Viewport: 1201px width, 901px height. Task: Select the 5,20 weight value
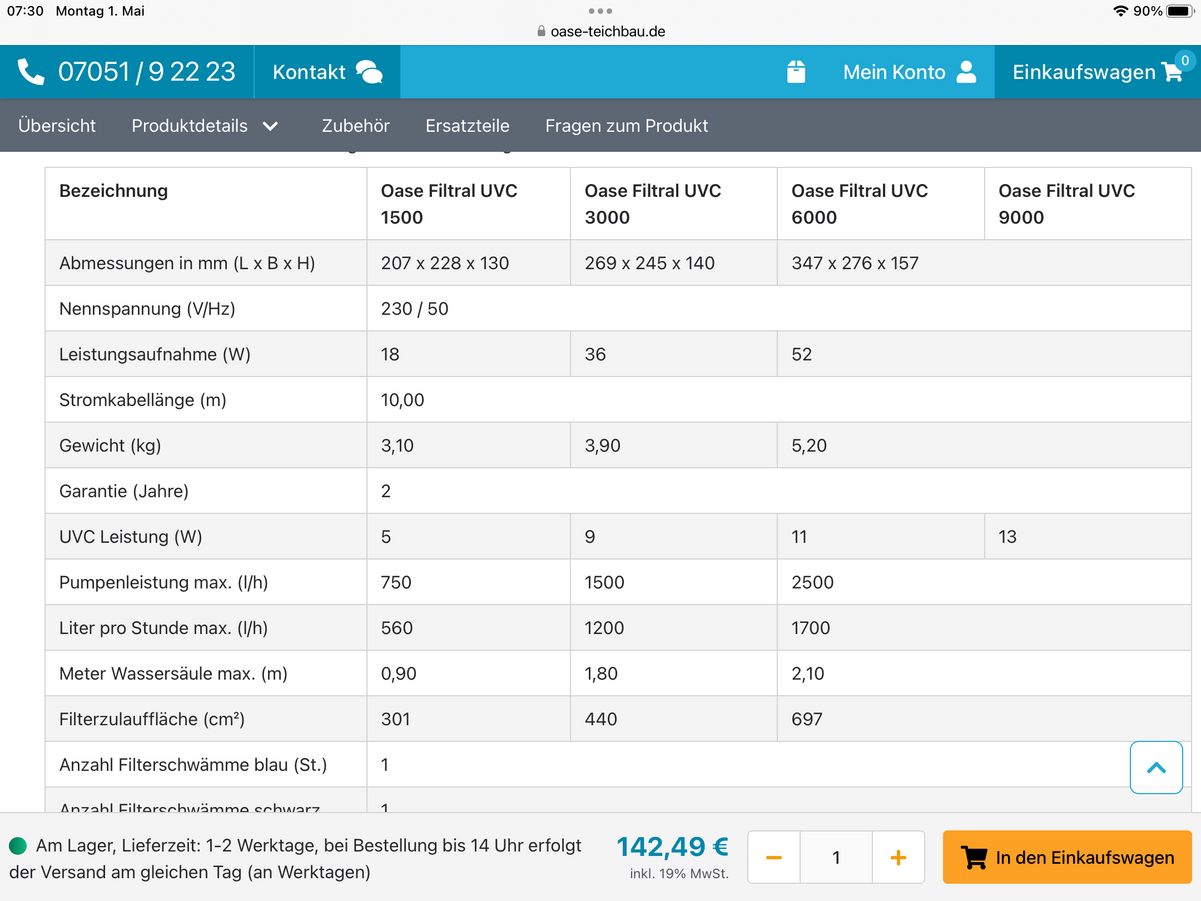(809, 446)
